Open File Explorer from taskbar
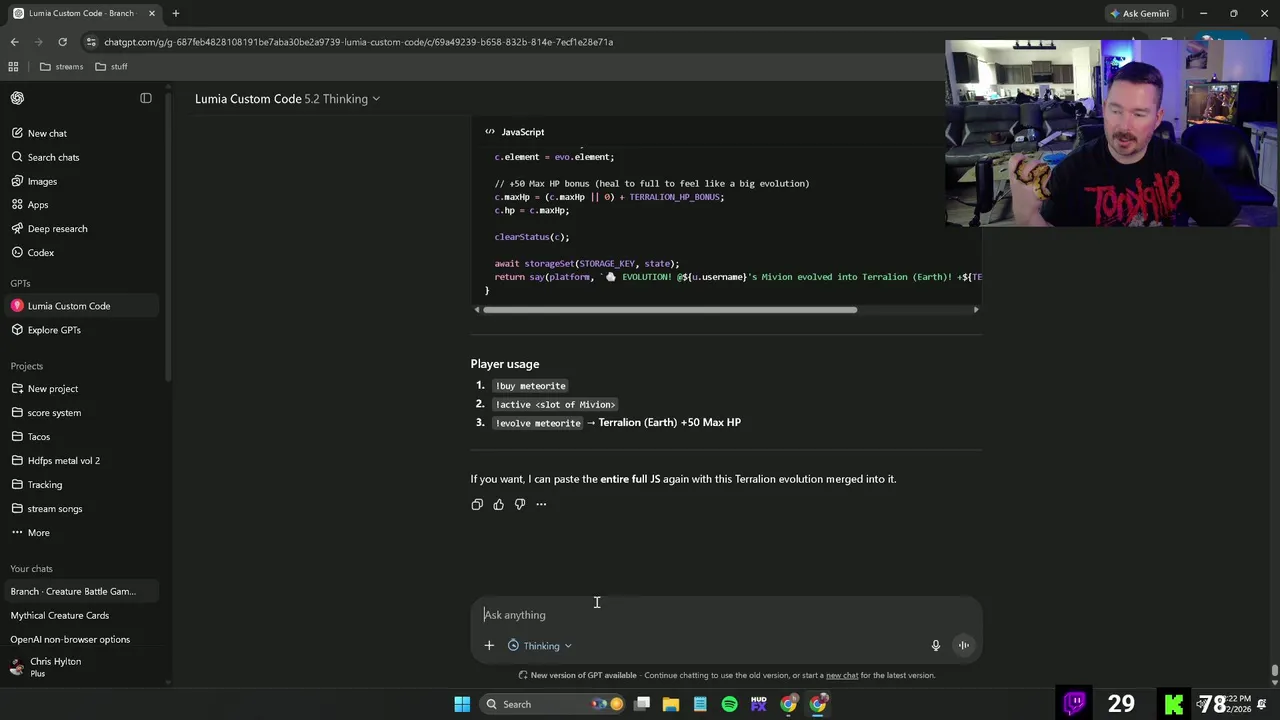 [671, 704]
